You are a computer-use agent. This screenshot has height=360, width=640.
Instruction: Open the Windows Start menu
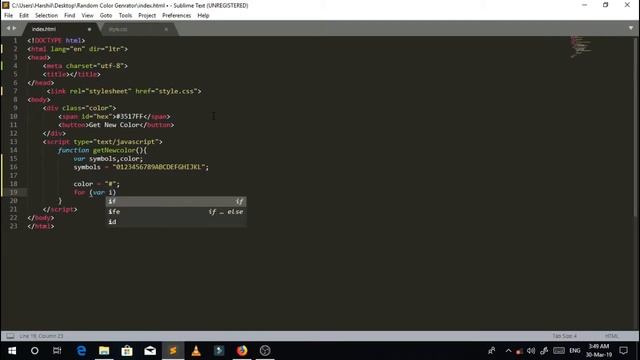tap(12, 351)
